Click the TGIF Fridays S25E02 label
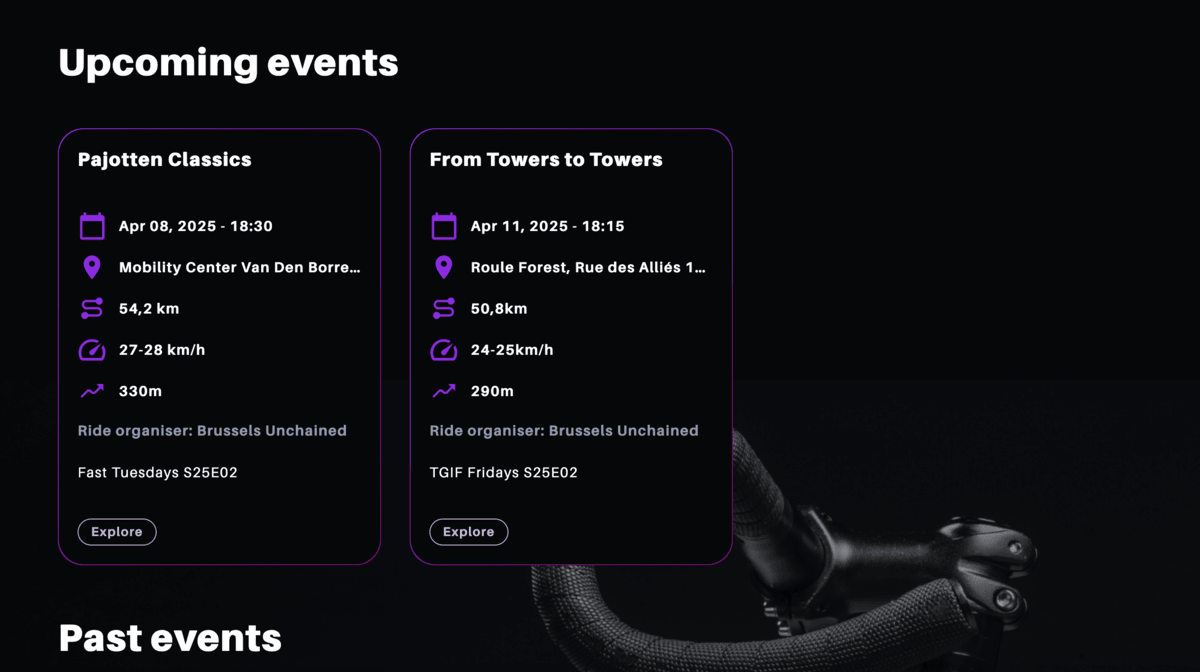This screenshot has width=1200, height=672. click(x=504, y=472)
